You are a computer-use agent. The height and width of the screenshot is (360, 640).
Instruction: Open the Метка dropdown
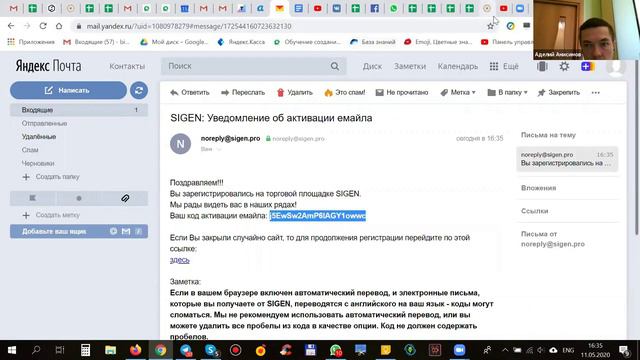coord(458,93)
